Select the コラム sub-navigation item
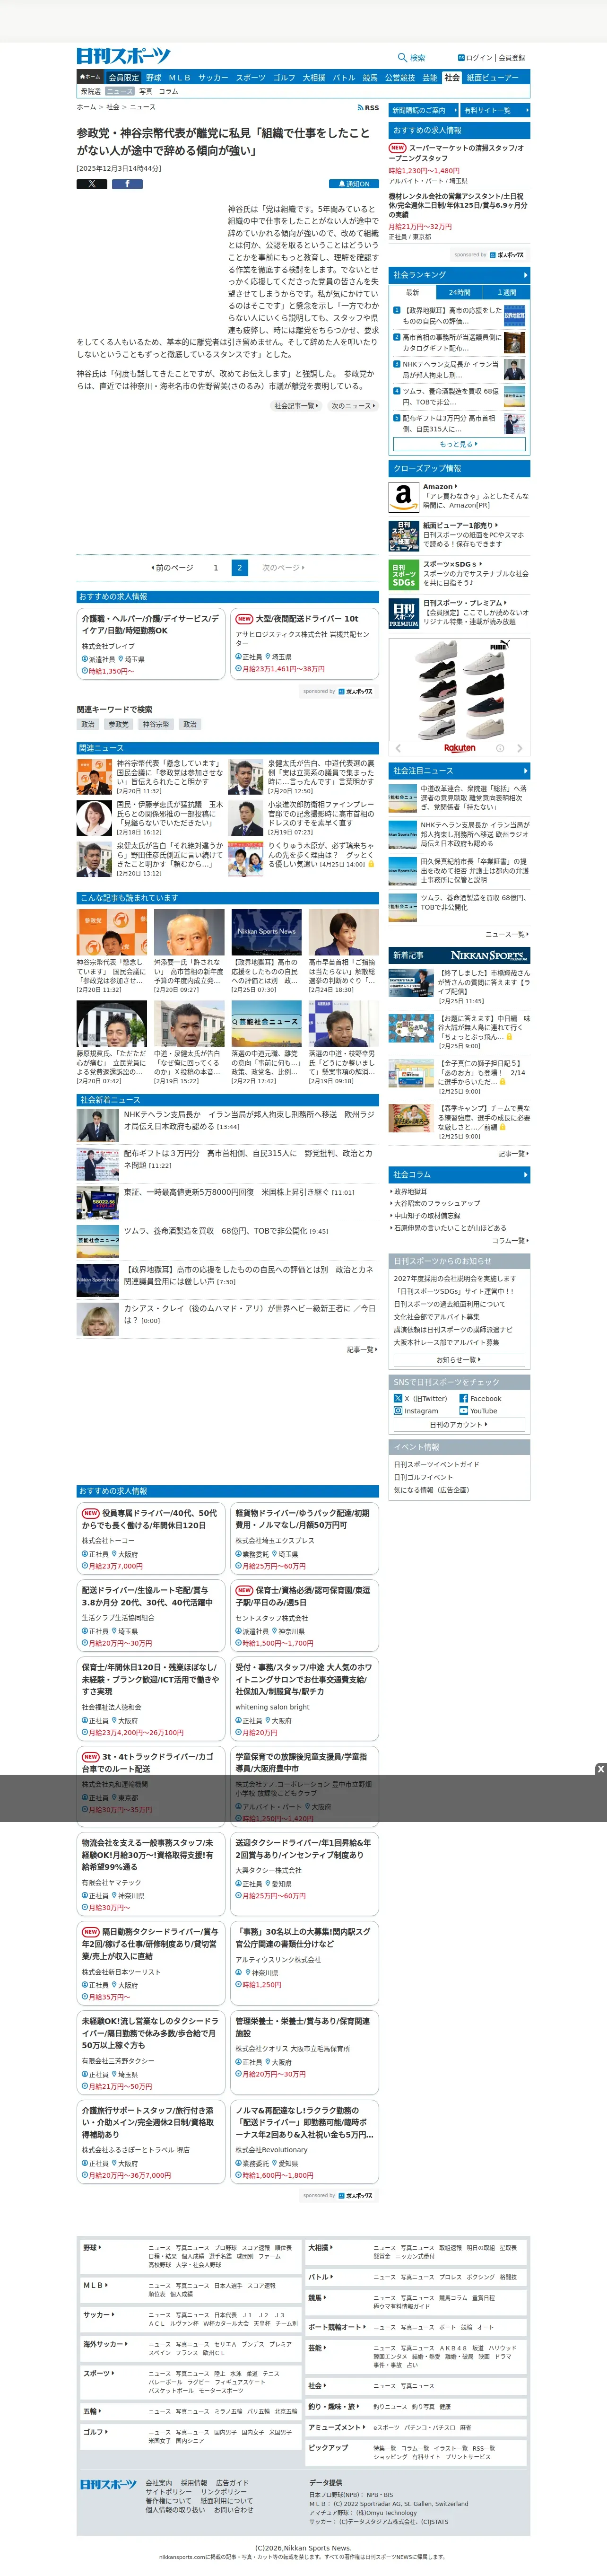 click(x=169, y=91)
